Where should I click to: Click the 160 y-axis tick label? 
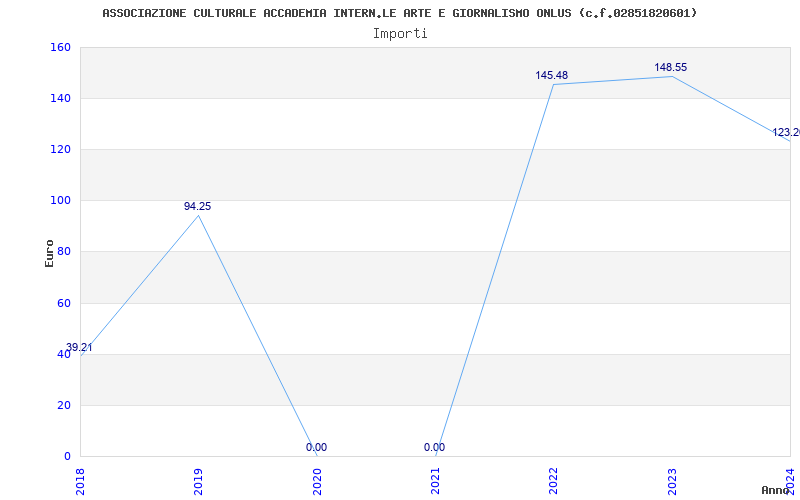tap(60, 47)
